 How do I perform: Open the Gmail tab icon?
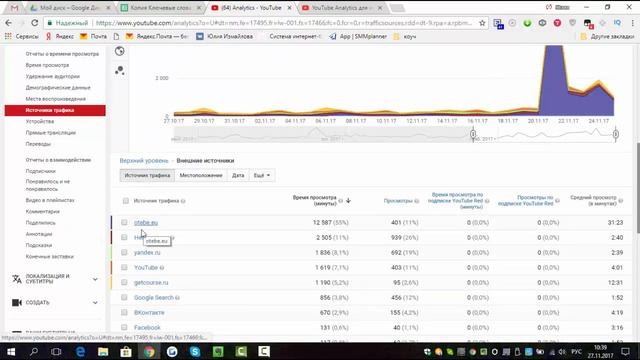14,8
